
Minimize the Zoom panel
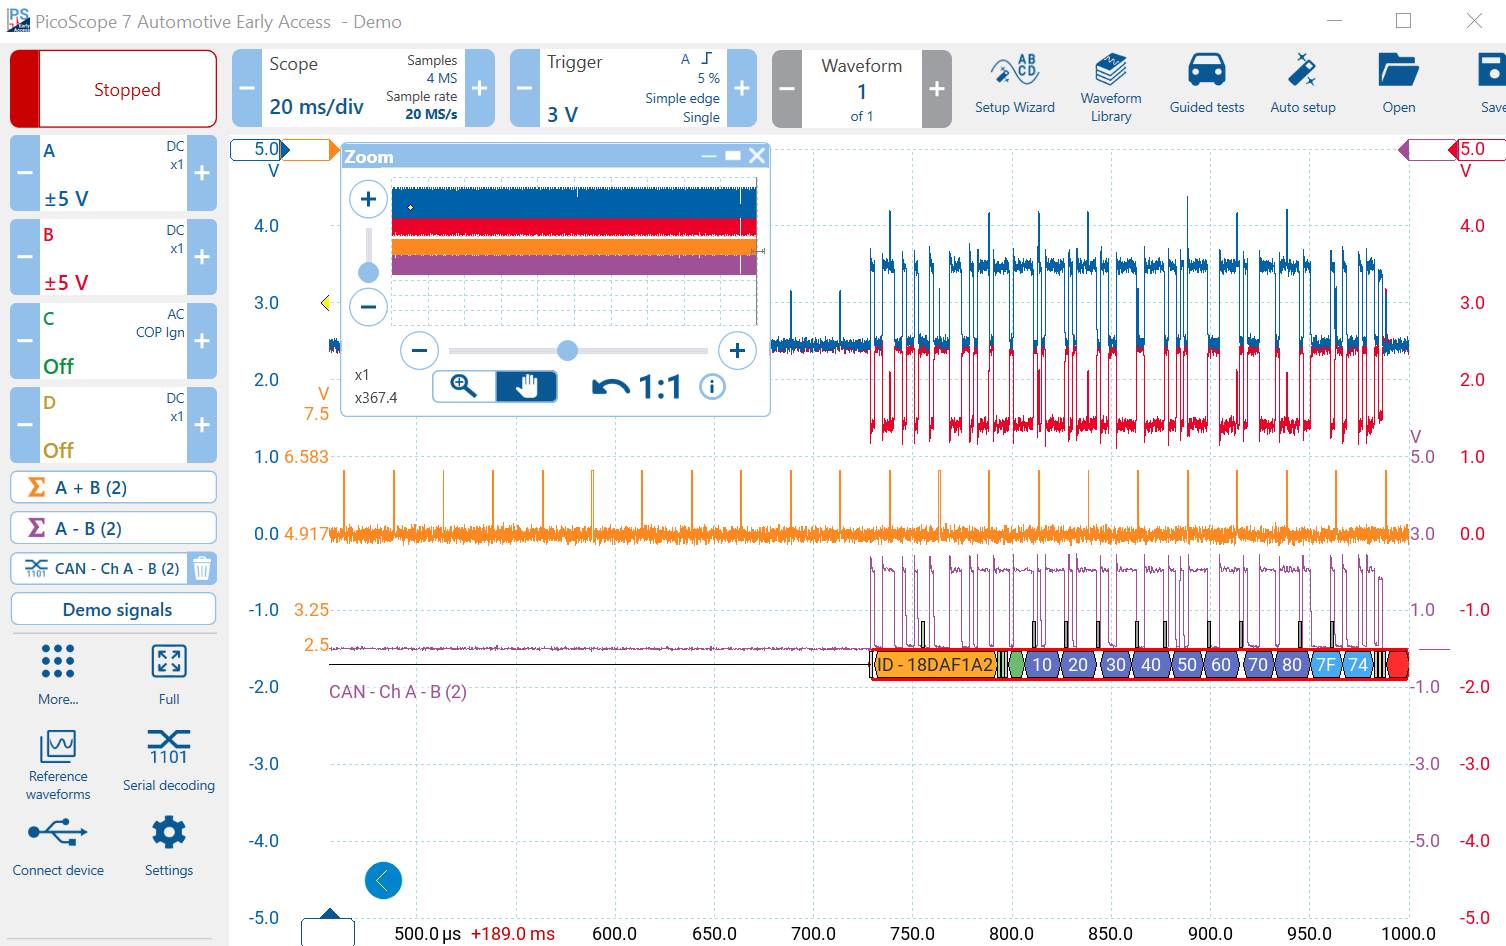708,156
